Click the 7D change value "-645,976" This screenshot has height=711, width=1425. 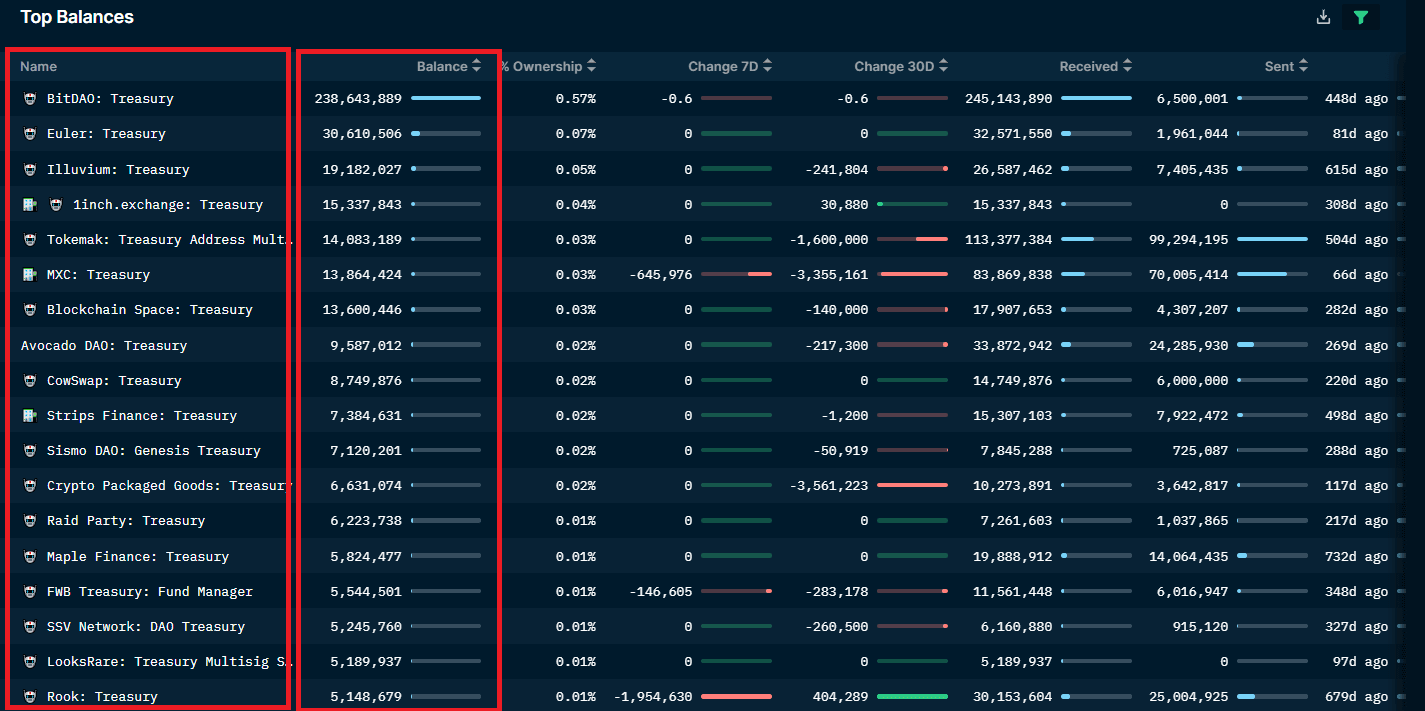pos(661,275)
